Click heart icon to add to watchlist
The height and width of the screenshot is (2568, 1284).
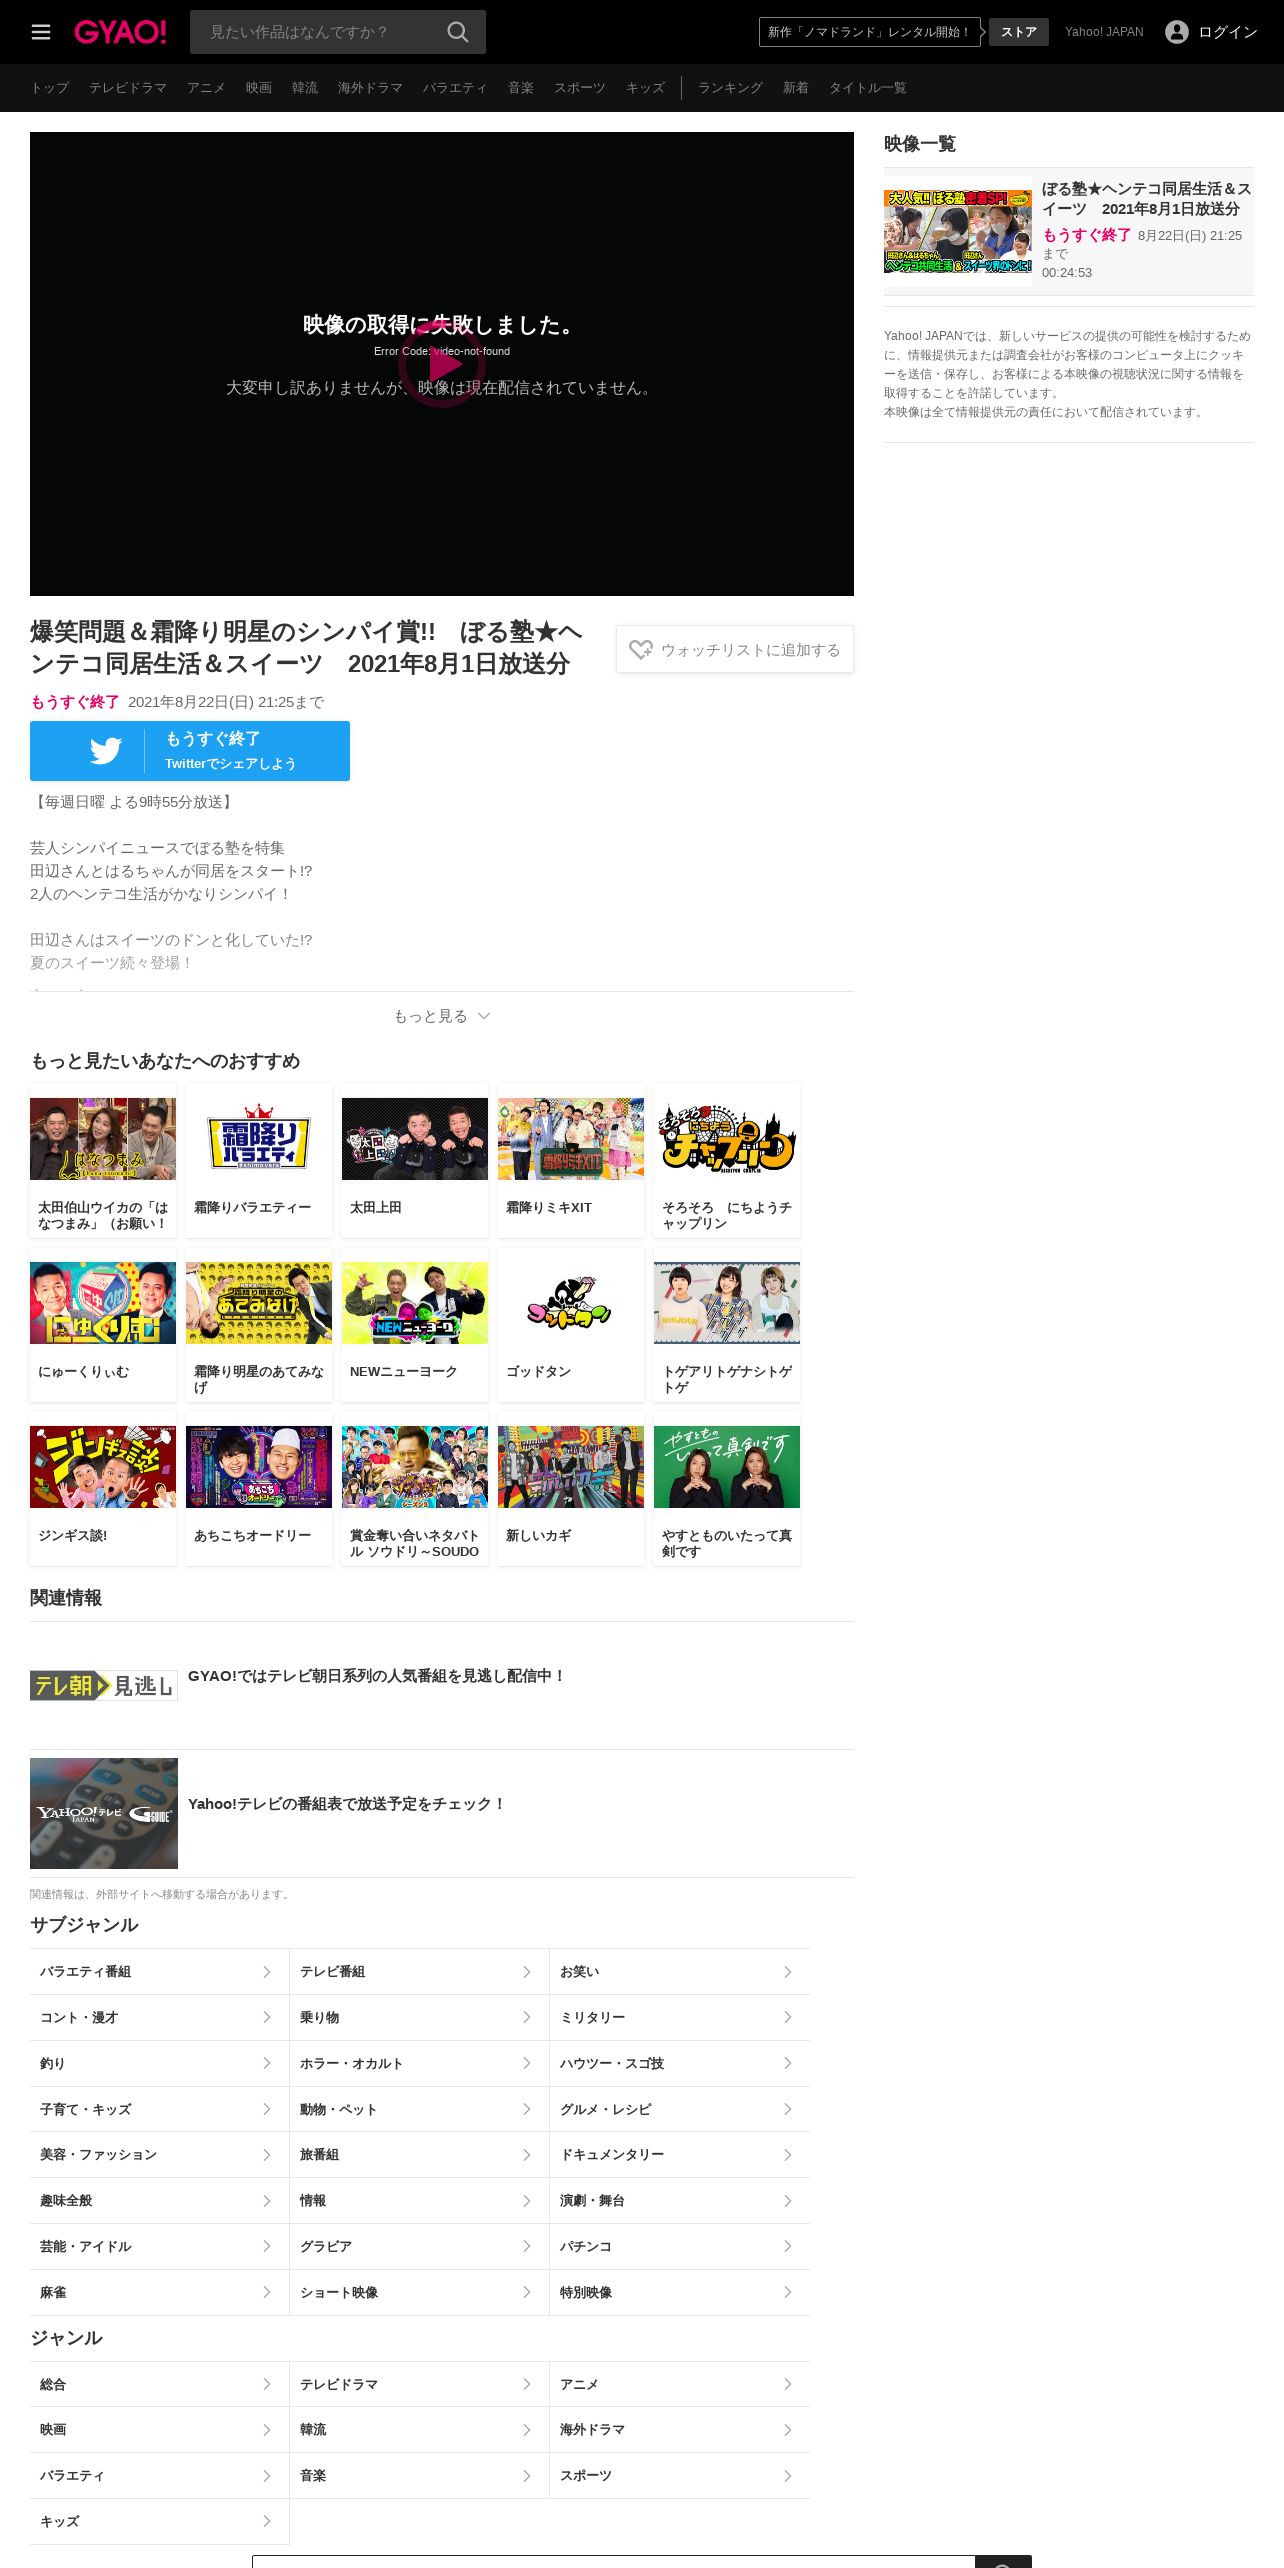pyautogui.click(x=641, y=650)
